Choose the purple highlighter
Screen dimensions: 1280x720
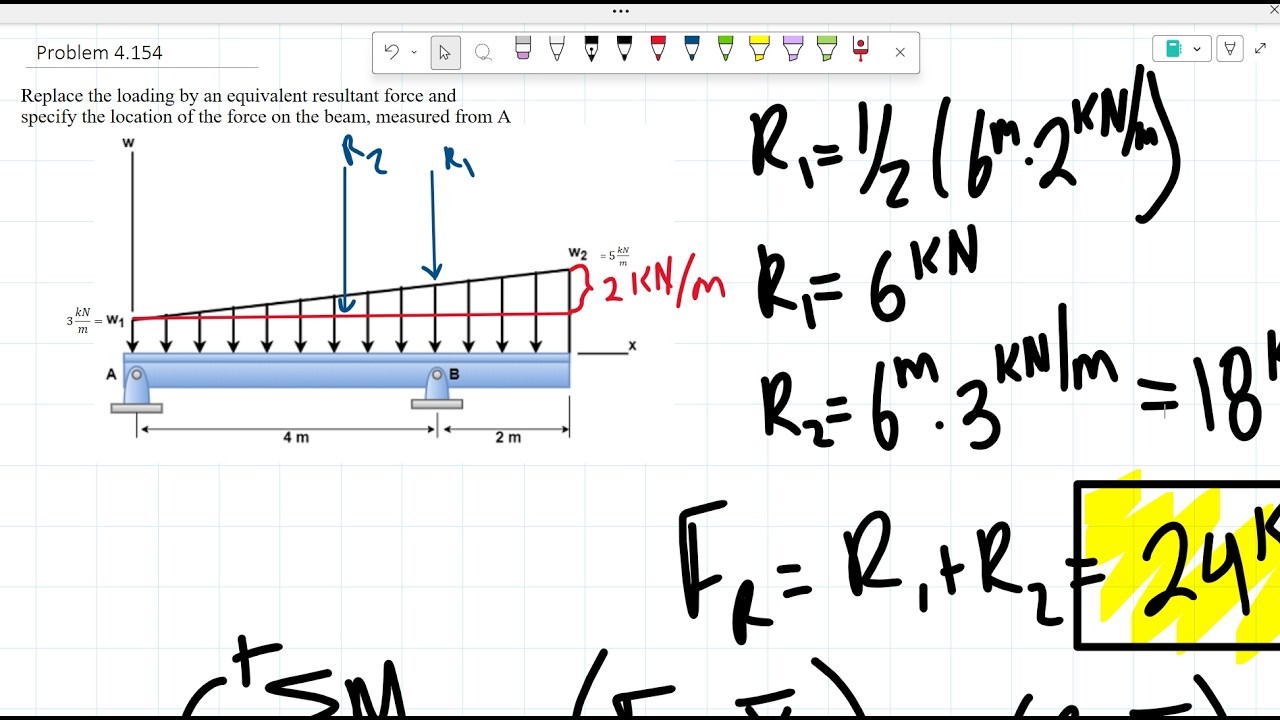(793, 49)
